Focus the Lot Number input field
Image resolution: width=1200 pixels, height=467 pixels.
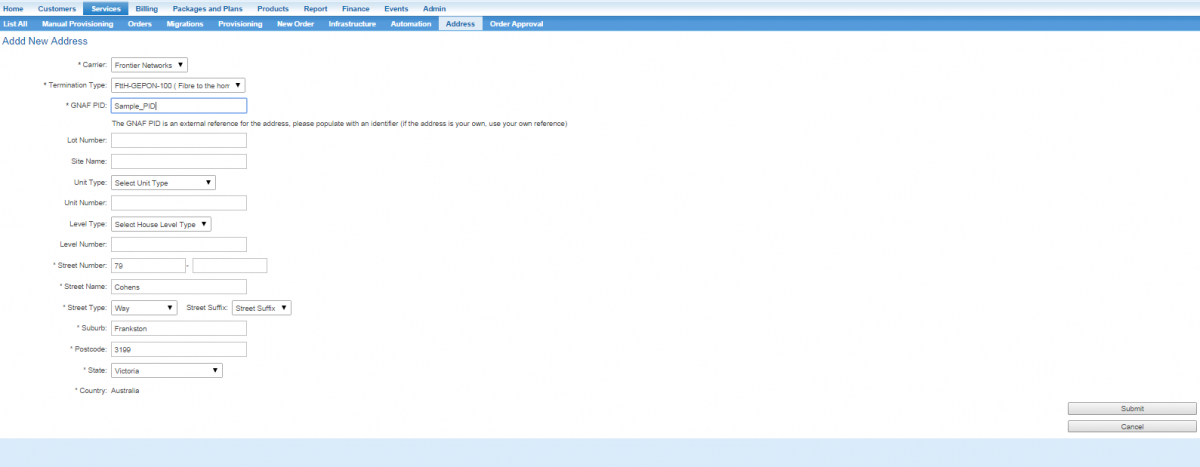(178, 141)
